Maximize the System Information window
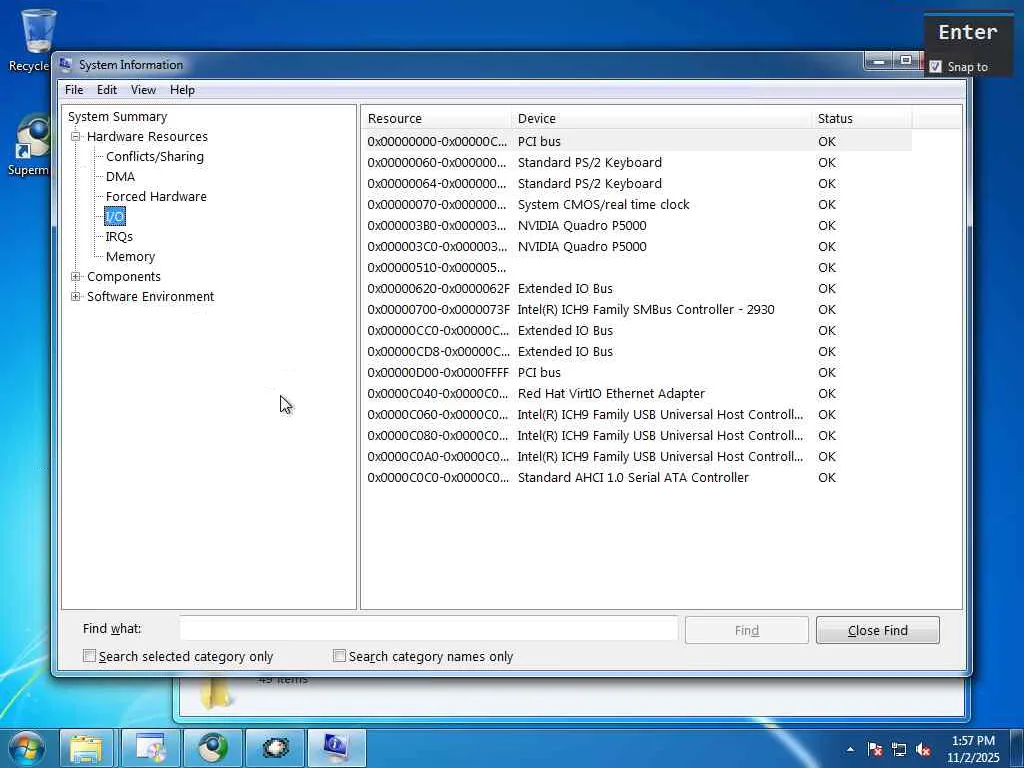The height and width of the screenshot is (768, 1024). coord(906,61)
